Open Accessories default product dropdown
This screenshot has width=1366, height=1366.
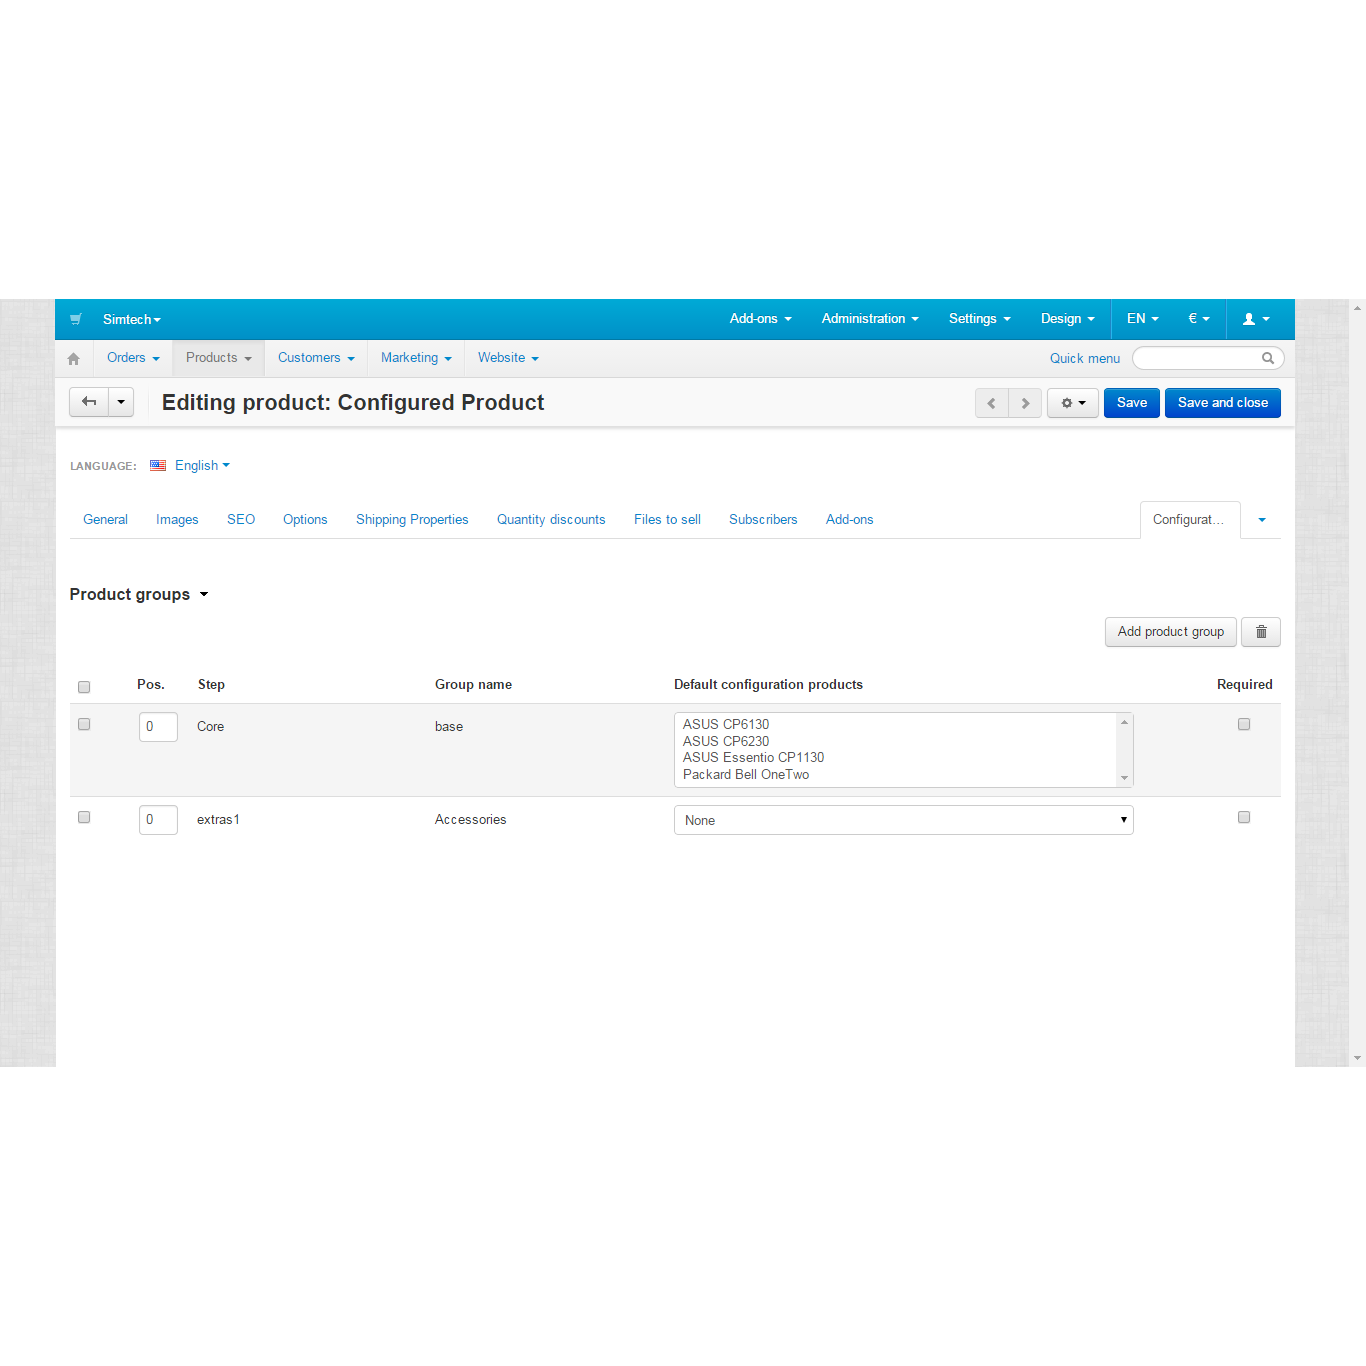(903, 820)
